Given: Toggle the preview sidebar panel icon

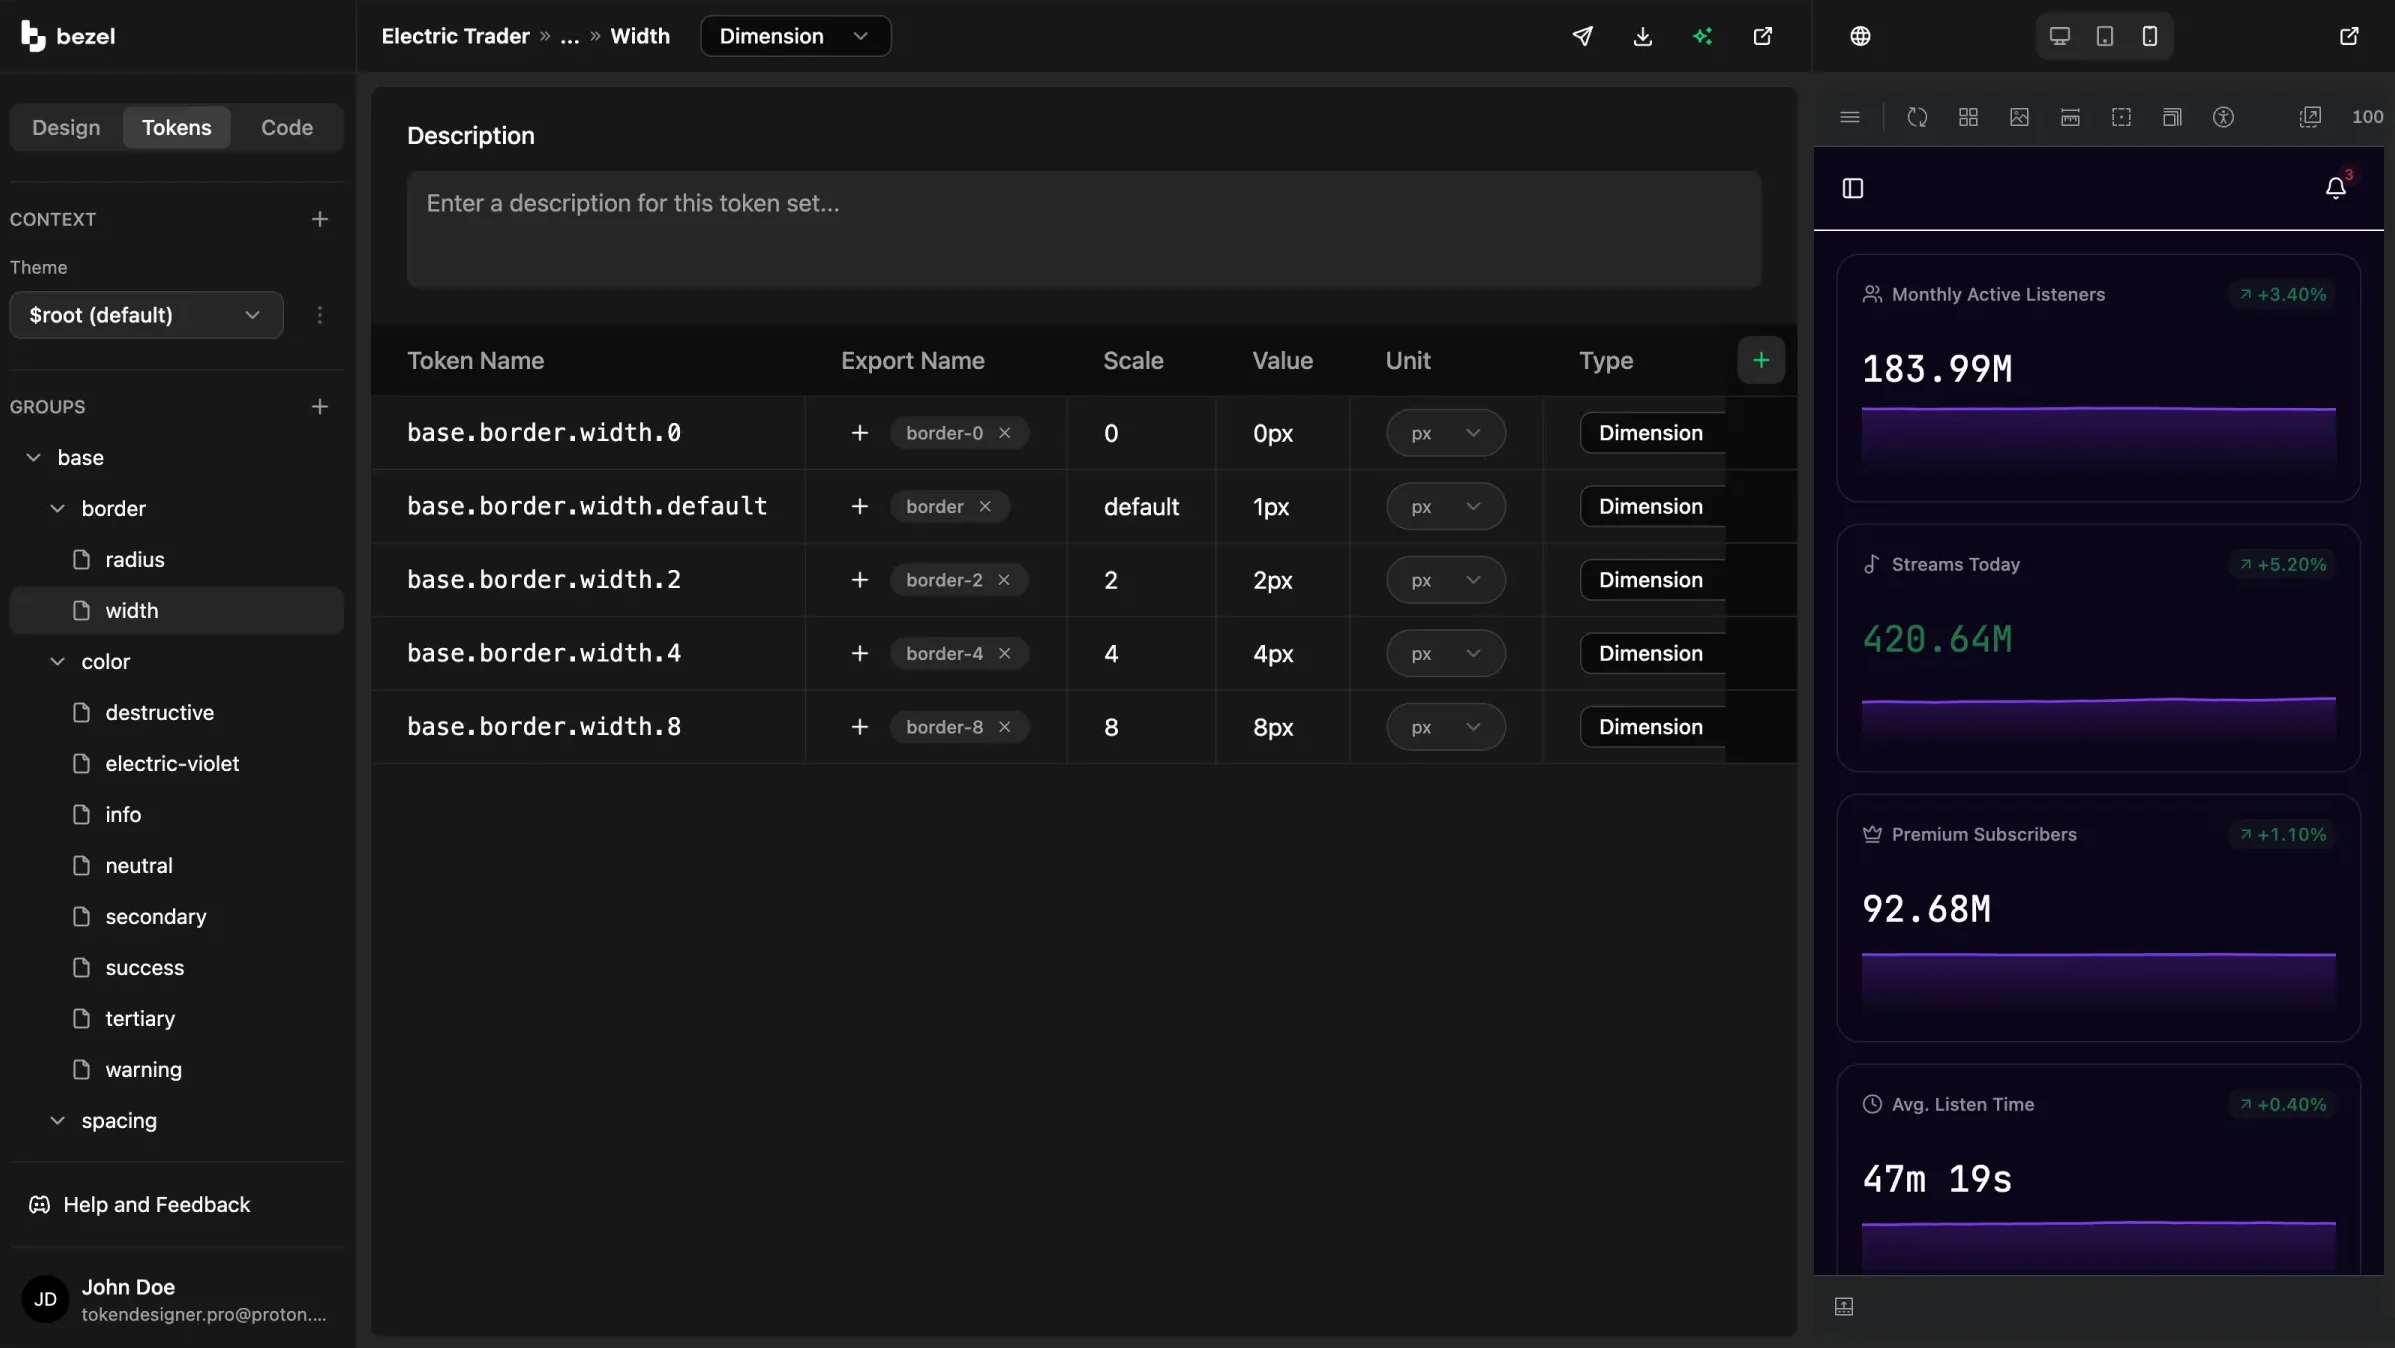Looking at the screenshot, I should click(1852, 188).
